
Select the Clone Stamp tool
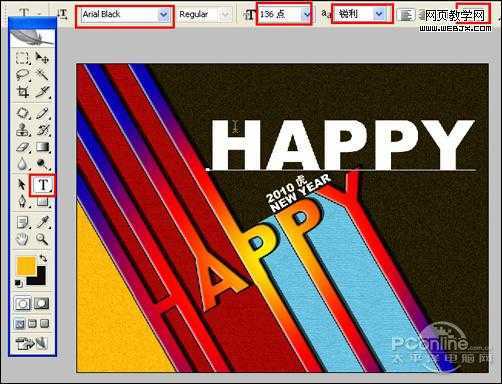[x=22, y=130]
